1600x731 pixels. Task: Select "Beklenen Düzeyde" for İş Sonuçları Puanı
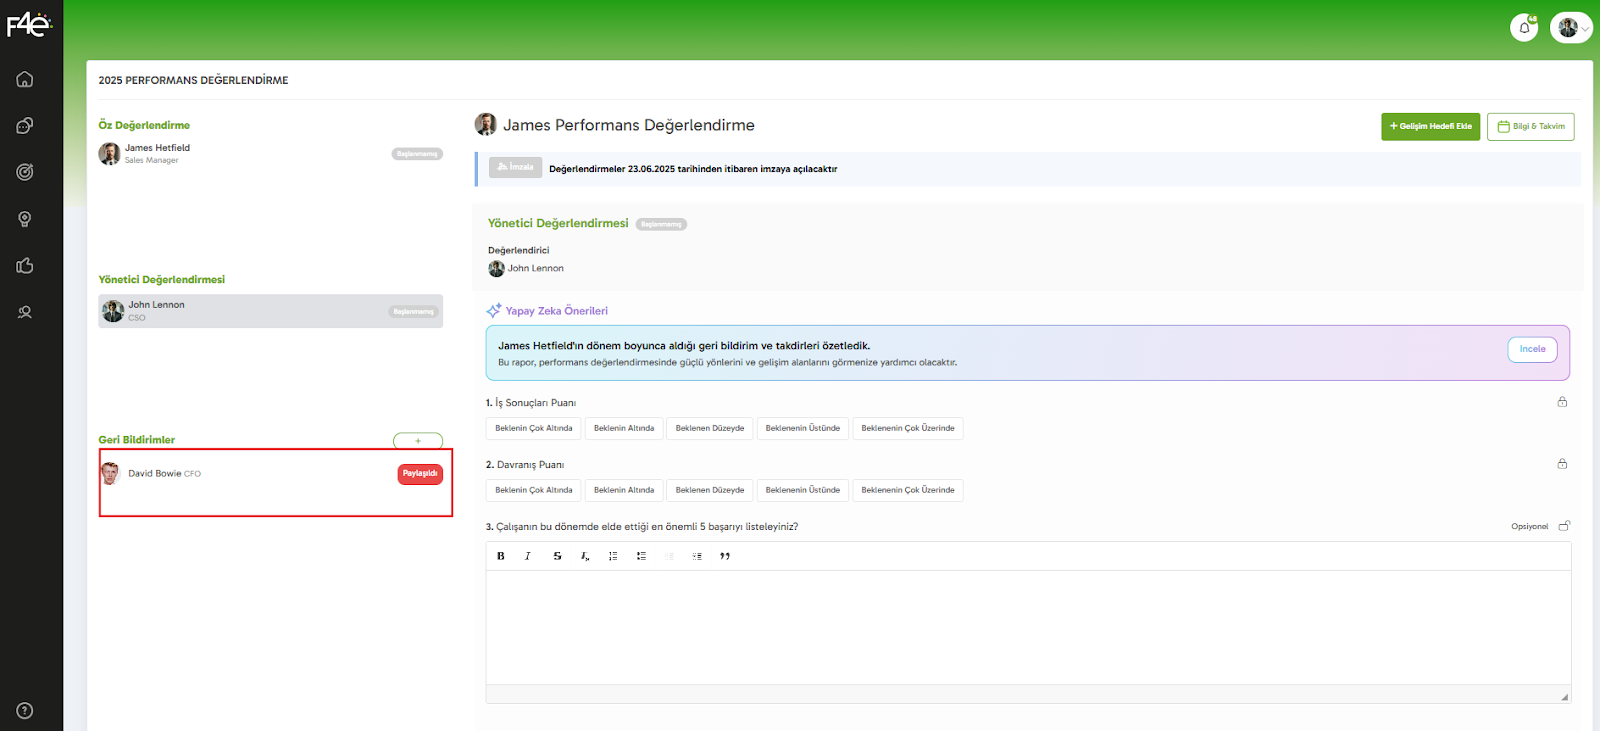(x=709, y=428)
